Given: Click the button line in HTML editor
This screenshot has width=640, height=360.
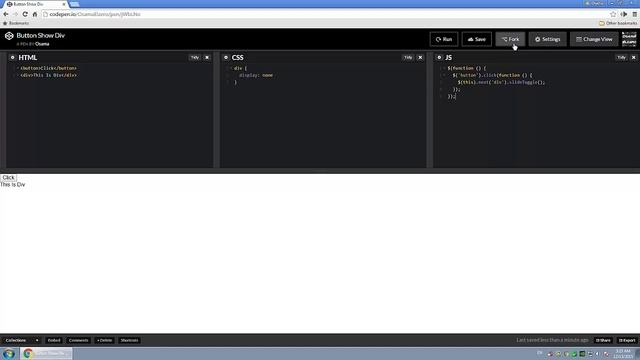Looking at the screenshot, I should coord(48,68).
